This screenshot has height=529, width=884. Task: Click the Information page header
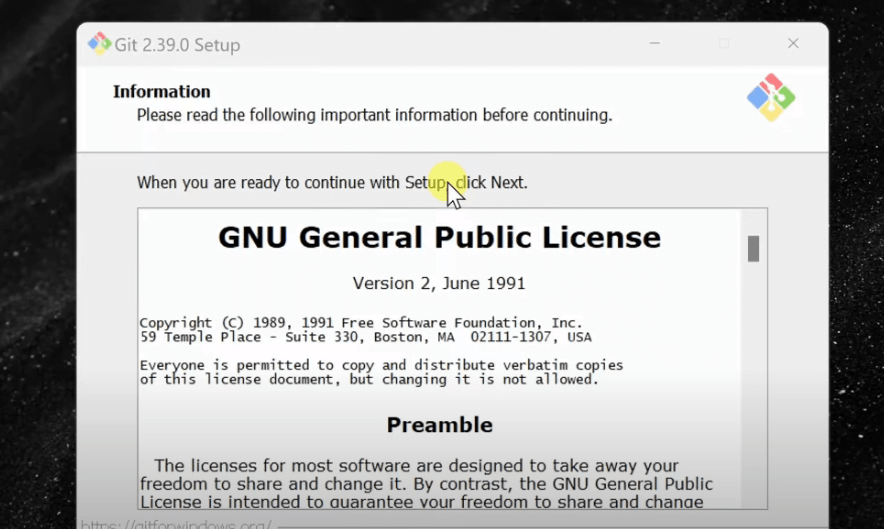pos(161,92)
